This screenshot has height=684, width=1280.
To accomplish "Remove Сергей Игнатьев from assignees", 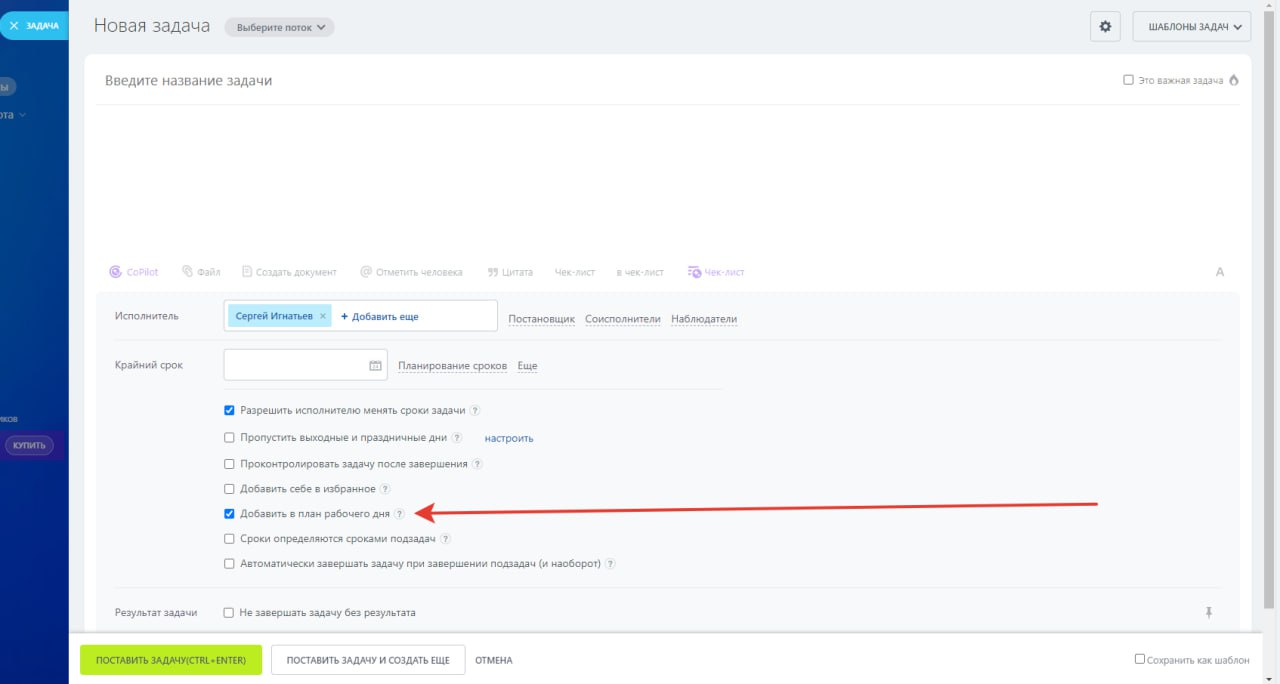I will pyautogui.click(x=322, y=316).
